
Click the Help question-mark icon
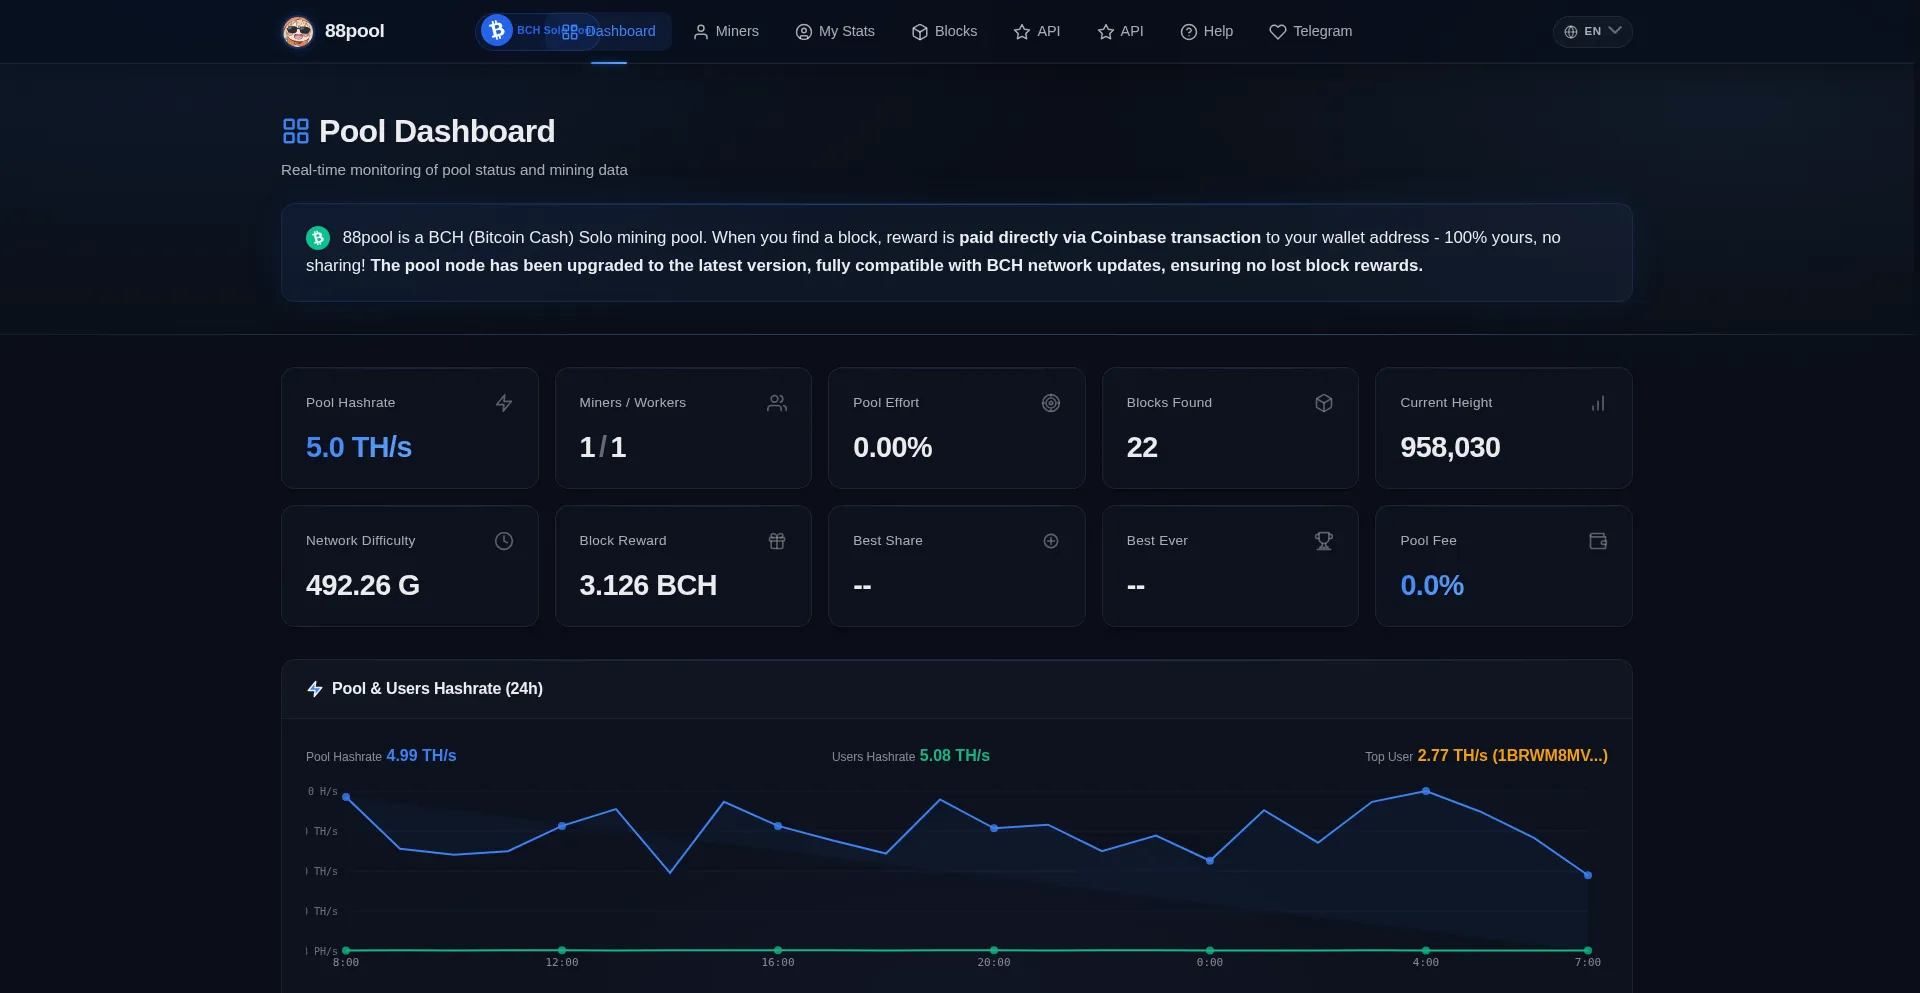click(x=1189, y=32)
